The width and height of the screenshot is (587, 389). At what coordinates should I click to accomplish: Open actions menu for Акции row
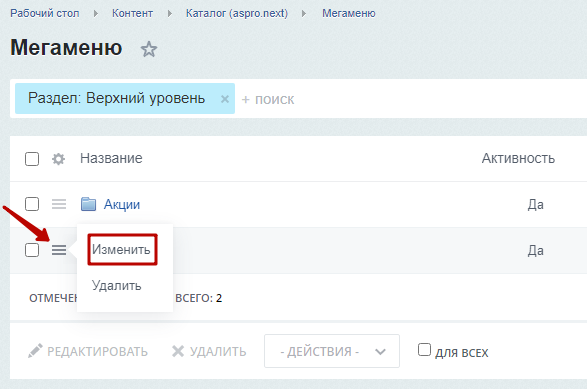coord(59,204)
